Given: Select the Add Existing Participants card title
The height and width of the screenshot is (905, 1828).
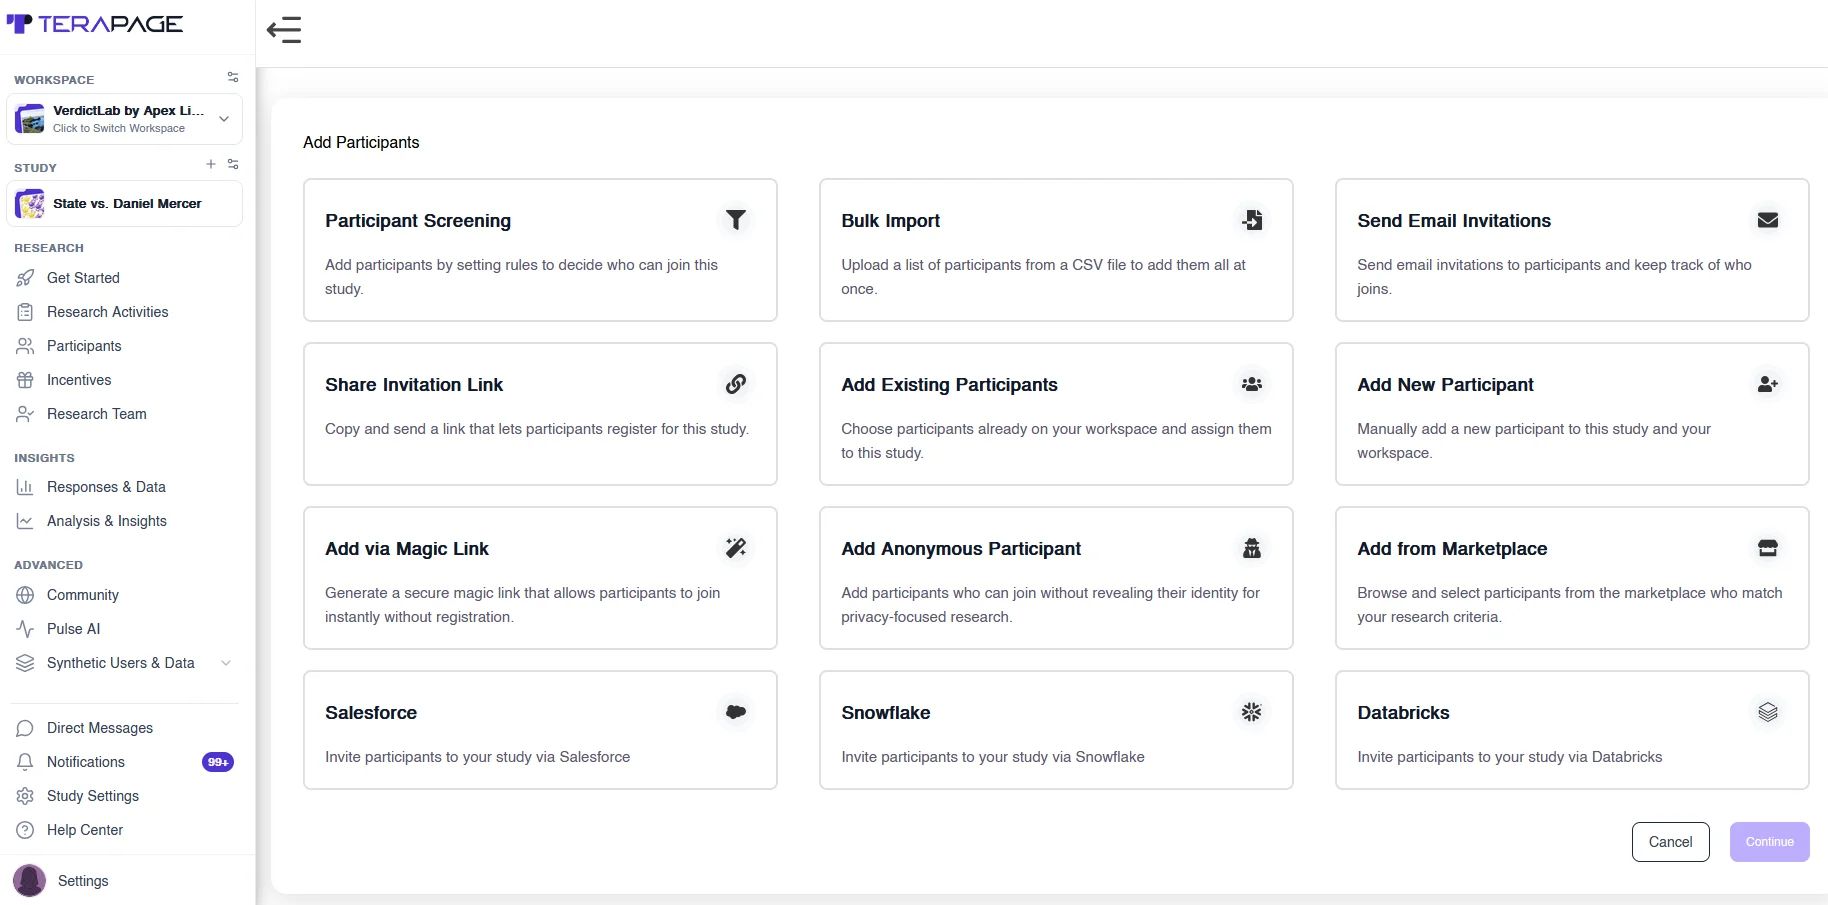Looking at the screenshot, I should 949,385.
